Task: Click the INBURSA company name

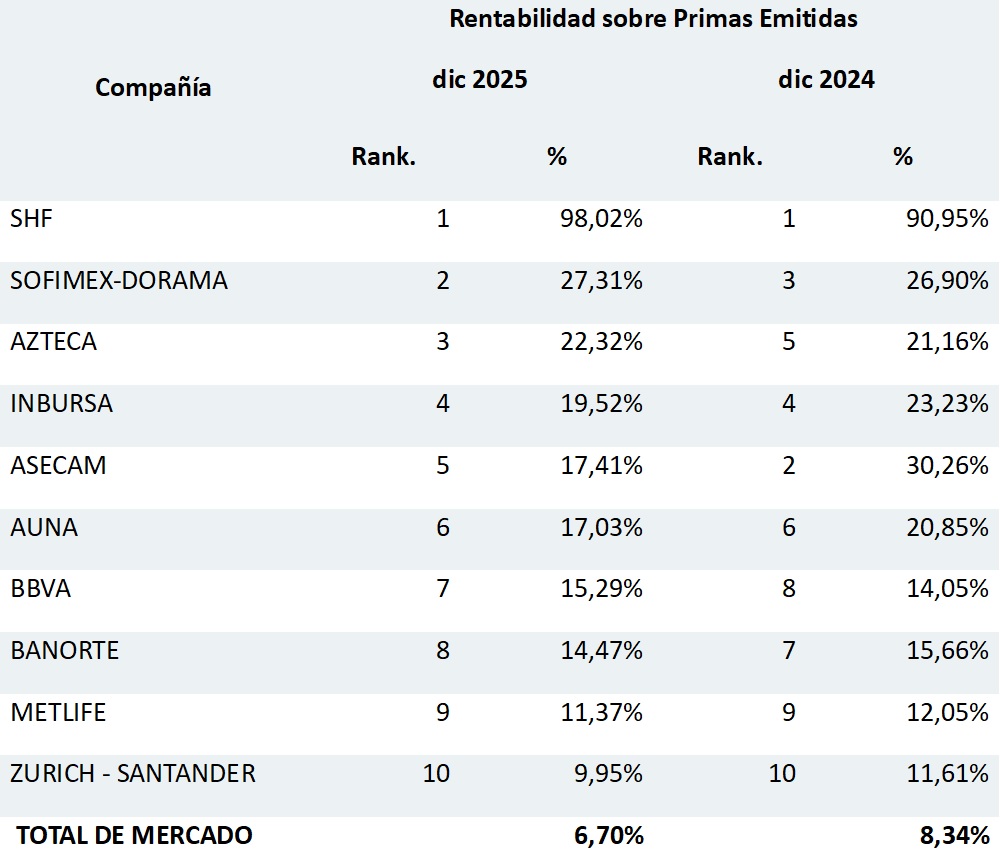Action: tap(61, 404)
